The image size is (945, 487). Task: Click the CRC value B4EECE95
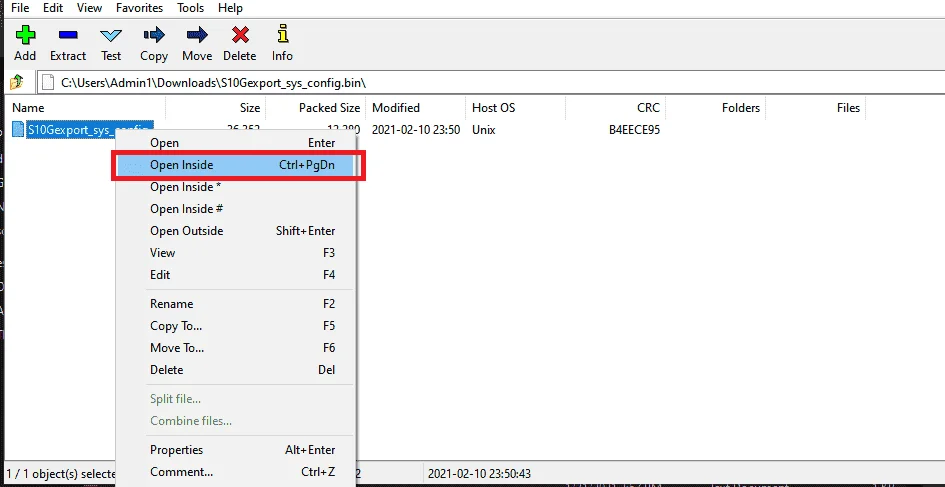635,130
